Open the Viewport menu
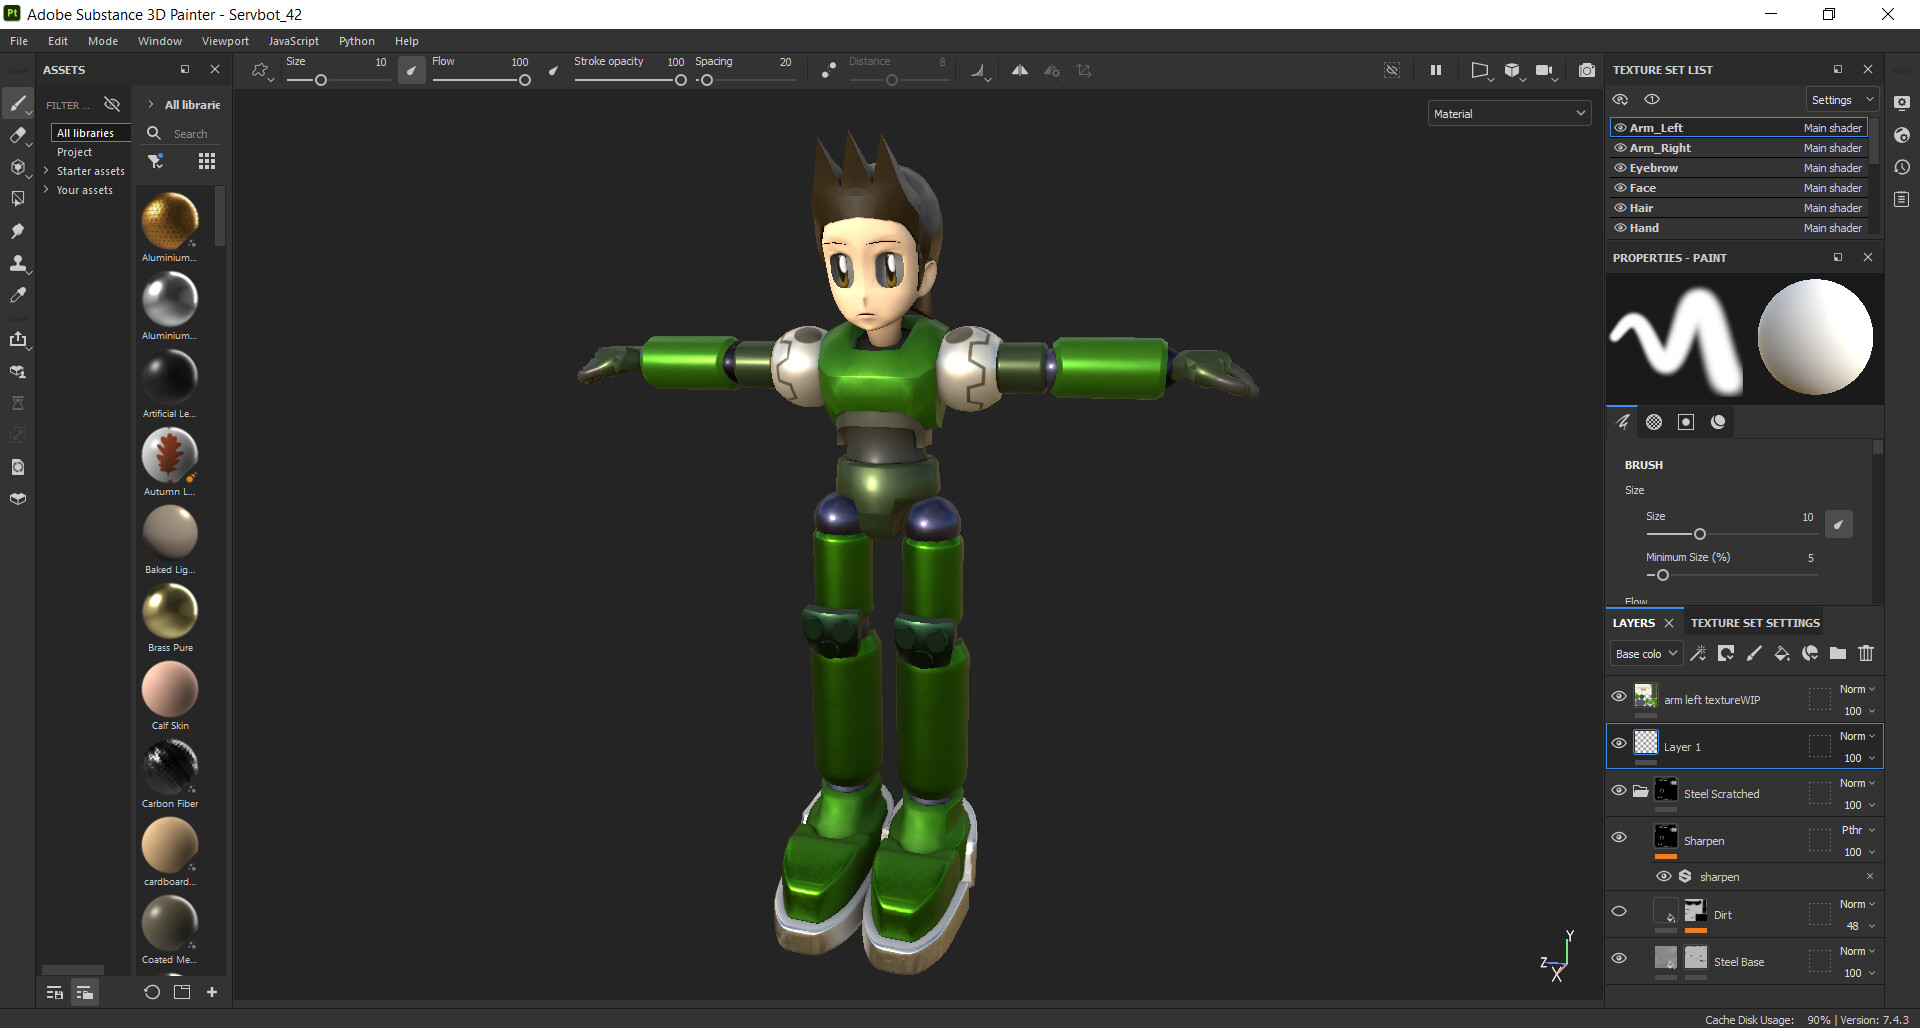1920x1028 pixels. (225, 41)
